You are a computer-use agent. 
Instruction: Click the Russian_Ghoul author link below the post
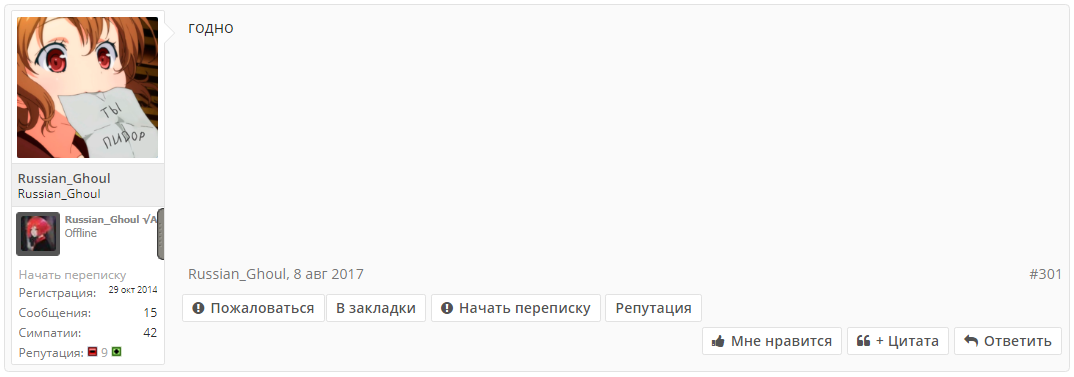coord(238,275)
